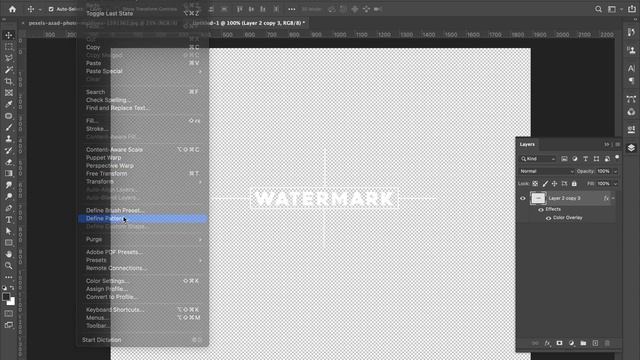The height and width of the screenshot is (360, 640).
Task: Select the Rectangular Marquee tool
Action: click(x=9, y=47)
